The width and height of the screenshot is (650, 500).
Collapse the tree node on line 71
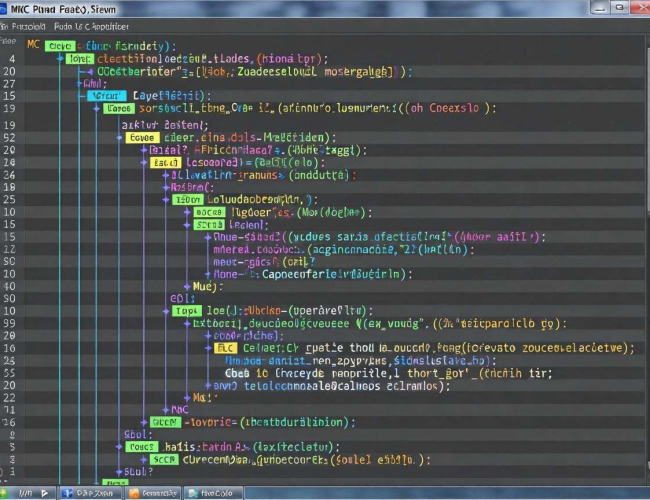click(166, 410)
